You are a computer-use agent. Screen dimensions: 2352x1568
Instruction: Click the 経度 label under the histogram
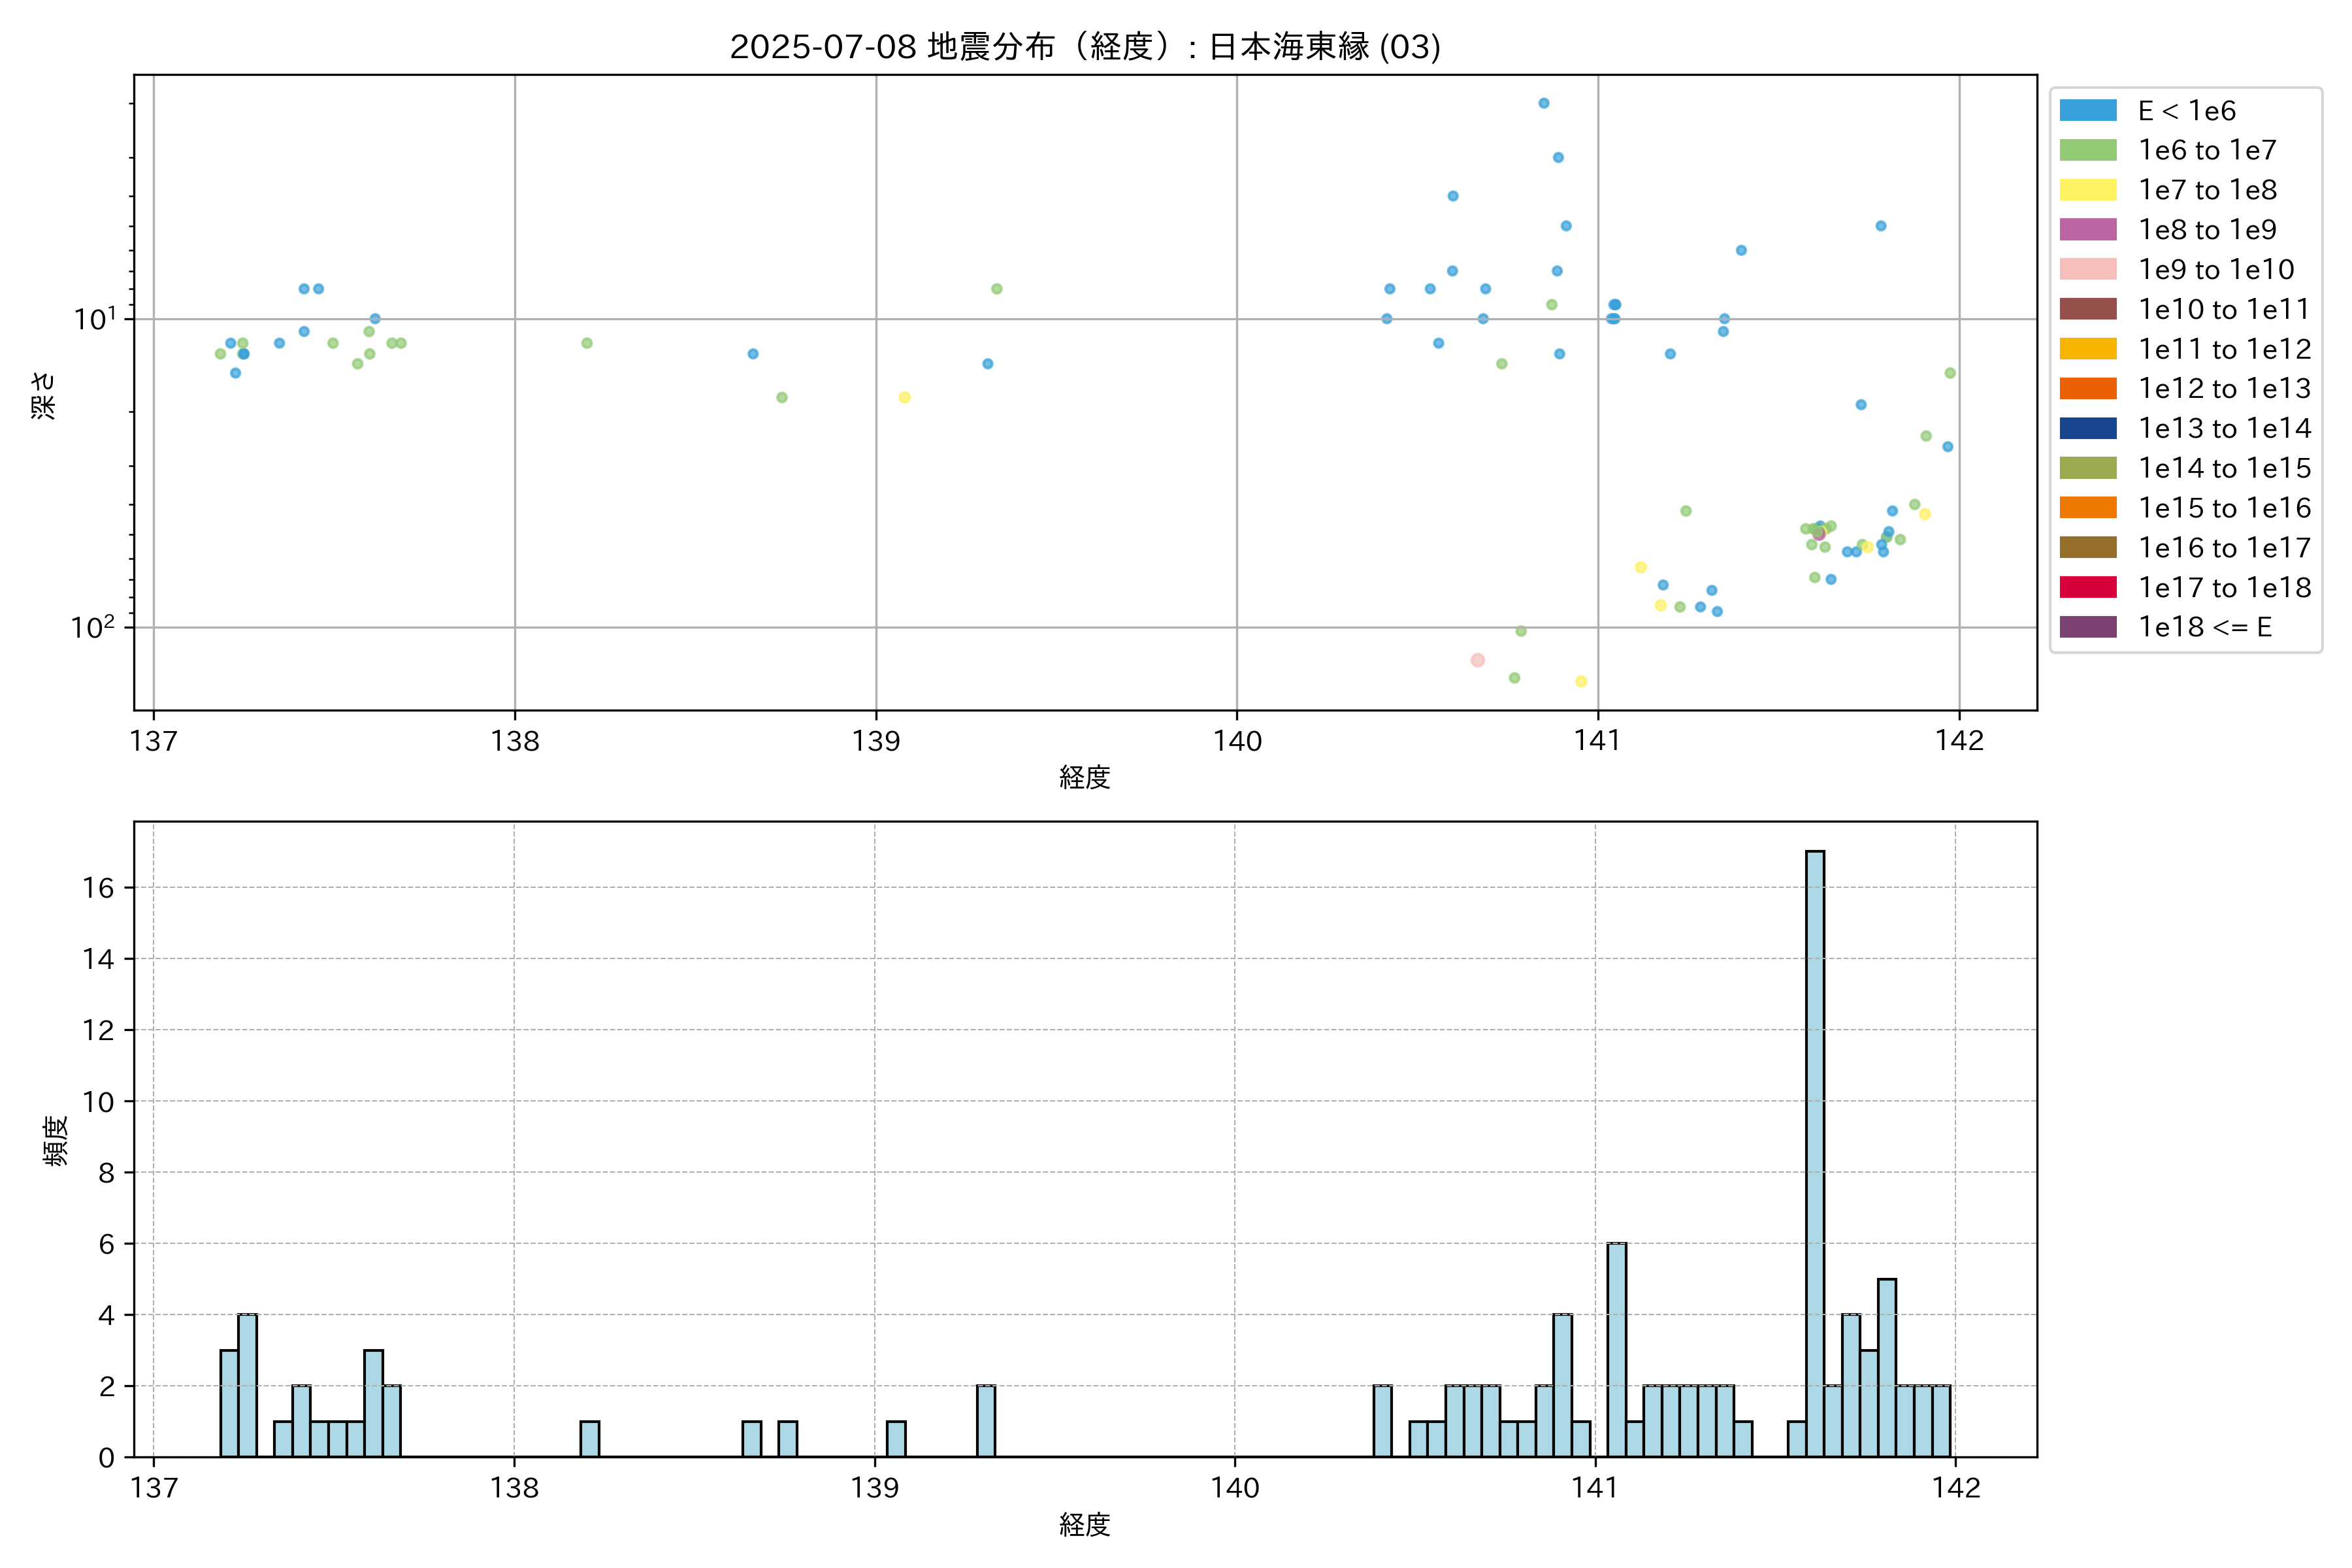coord(1085,1525)
